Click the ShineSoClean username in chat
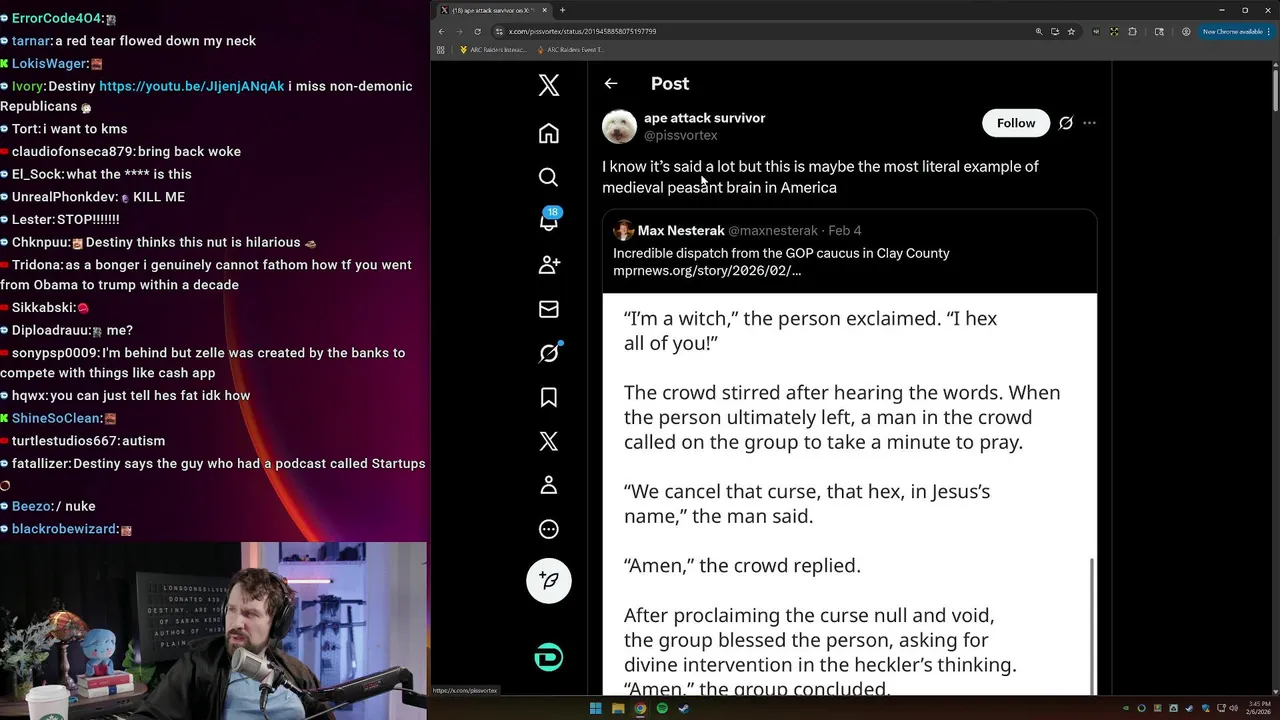Screen dimensions: 1280x720 tap(56, 418)
